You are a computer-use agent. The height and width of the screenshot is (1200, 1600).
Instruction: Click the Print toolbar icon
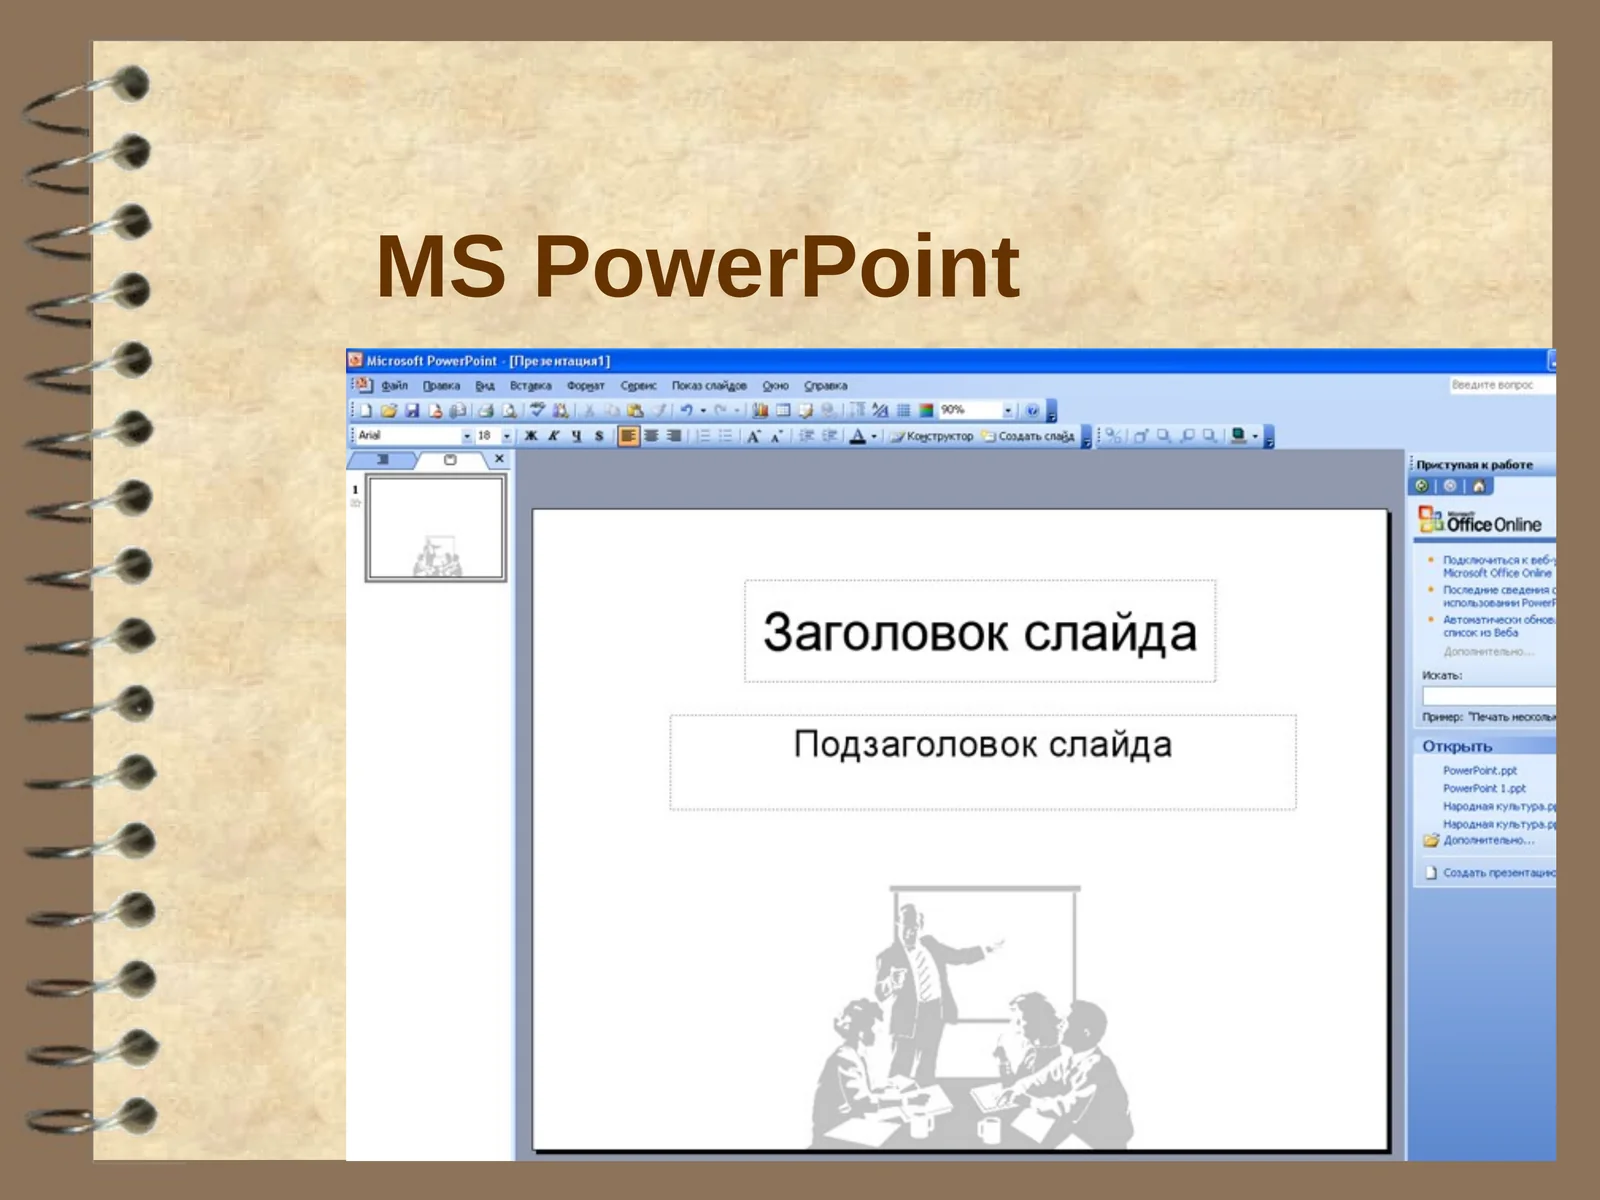click(486, 410)
